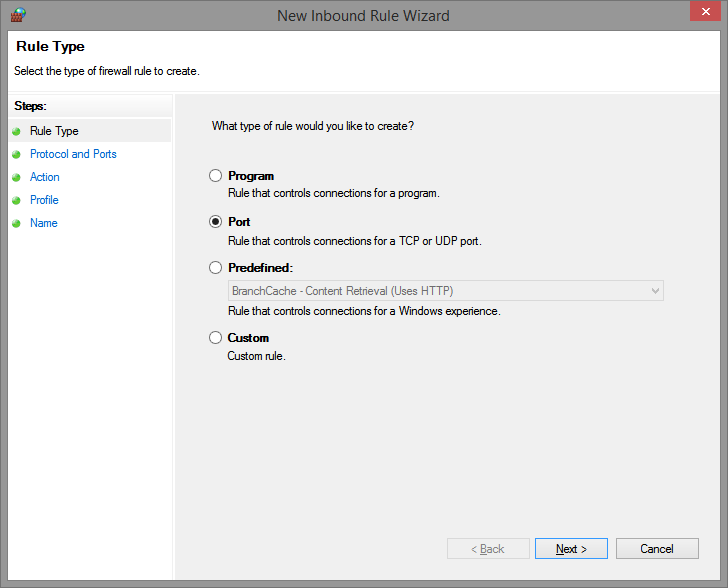
Task: Open the Action step in sidebar
Action: (45, 177)
